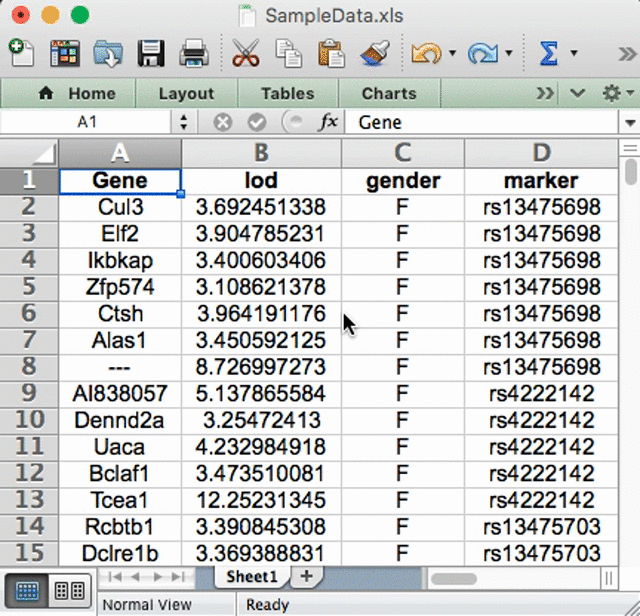Click cell with value 8.726997273

coord(261,367)
